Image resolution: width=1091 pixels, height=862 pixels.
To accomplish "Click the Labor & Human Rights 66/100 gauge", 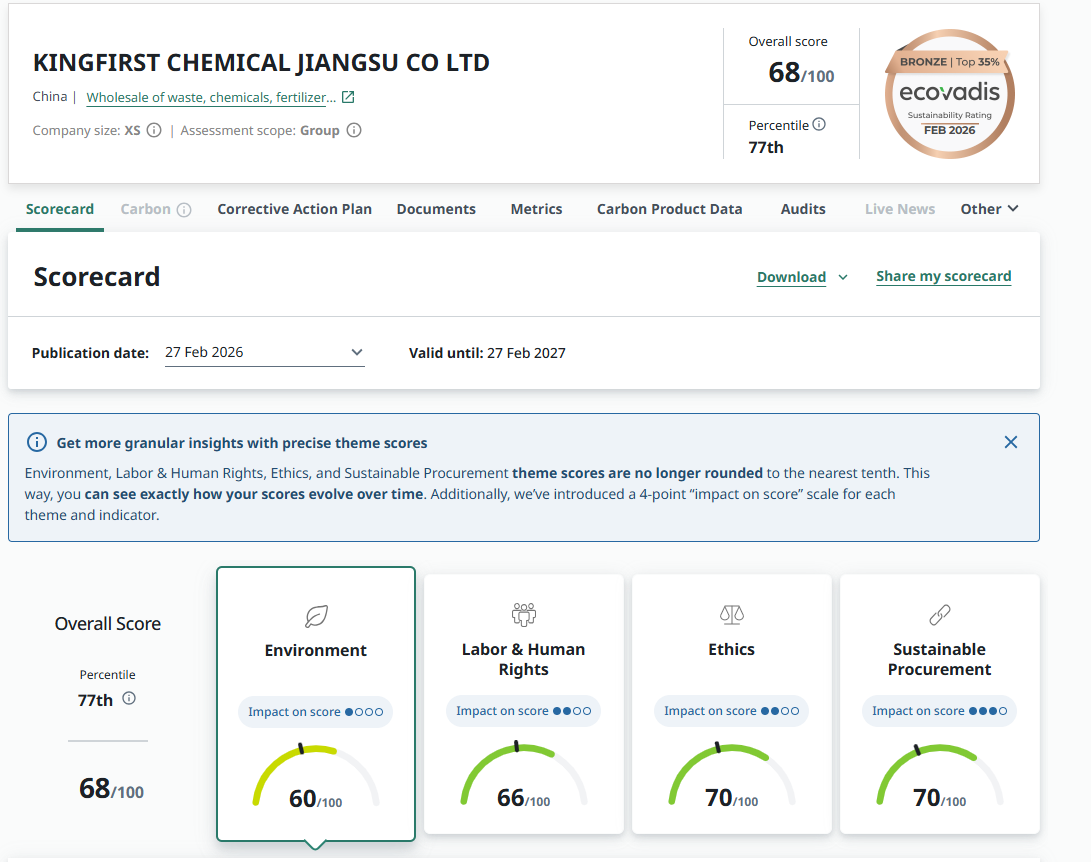I will pyautogui.click(x=524, y=776).
